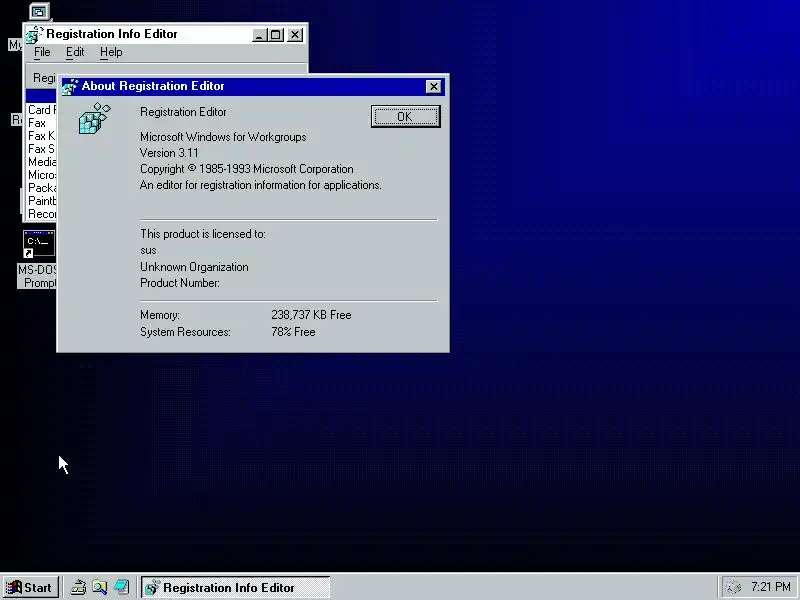Click the 'Version 3.11' text
Image resolution: width=800 pixels, height=600 pixels.
(169, 153)
